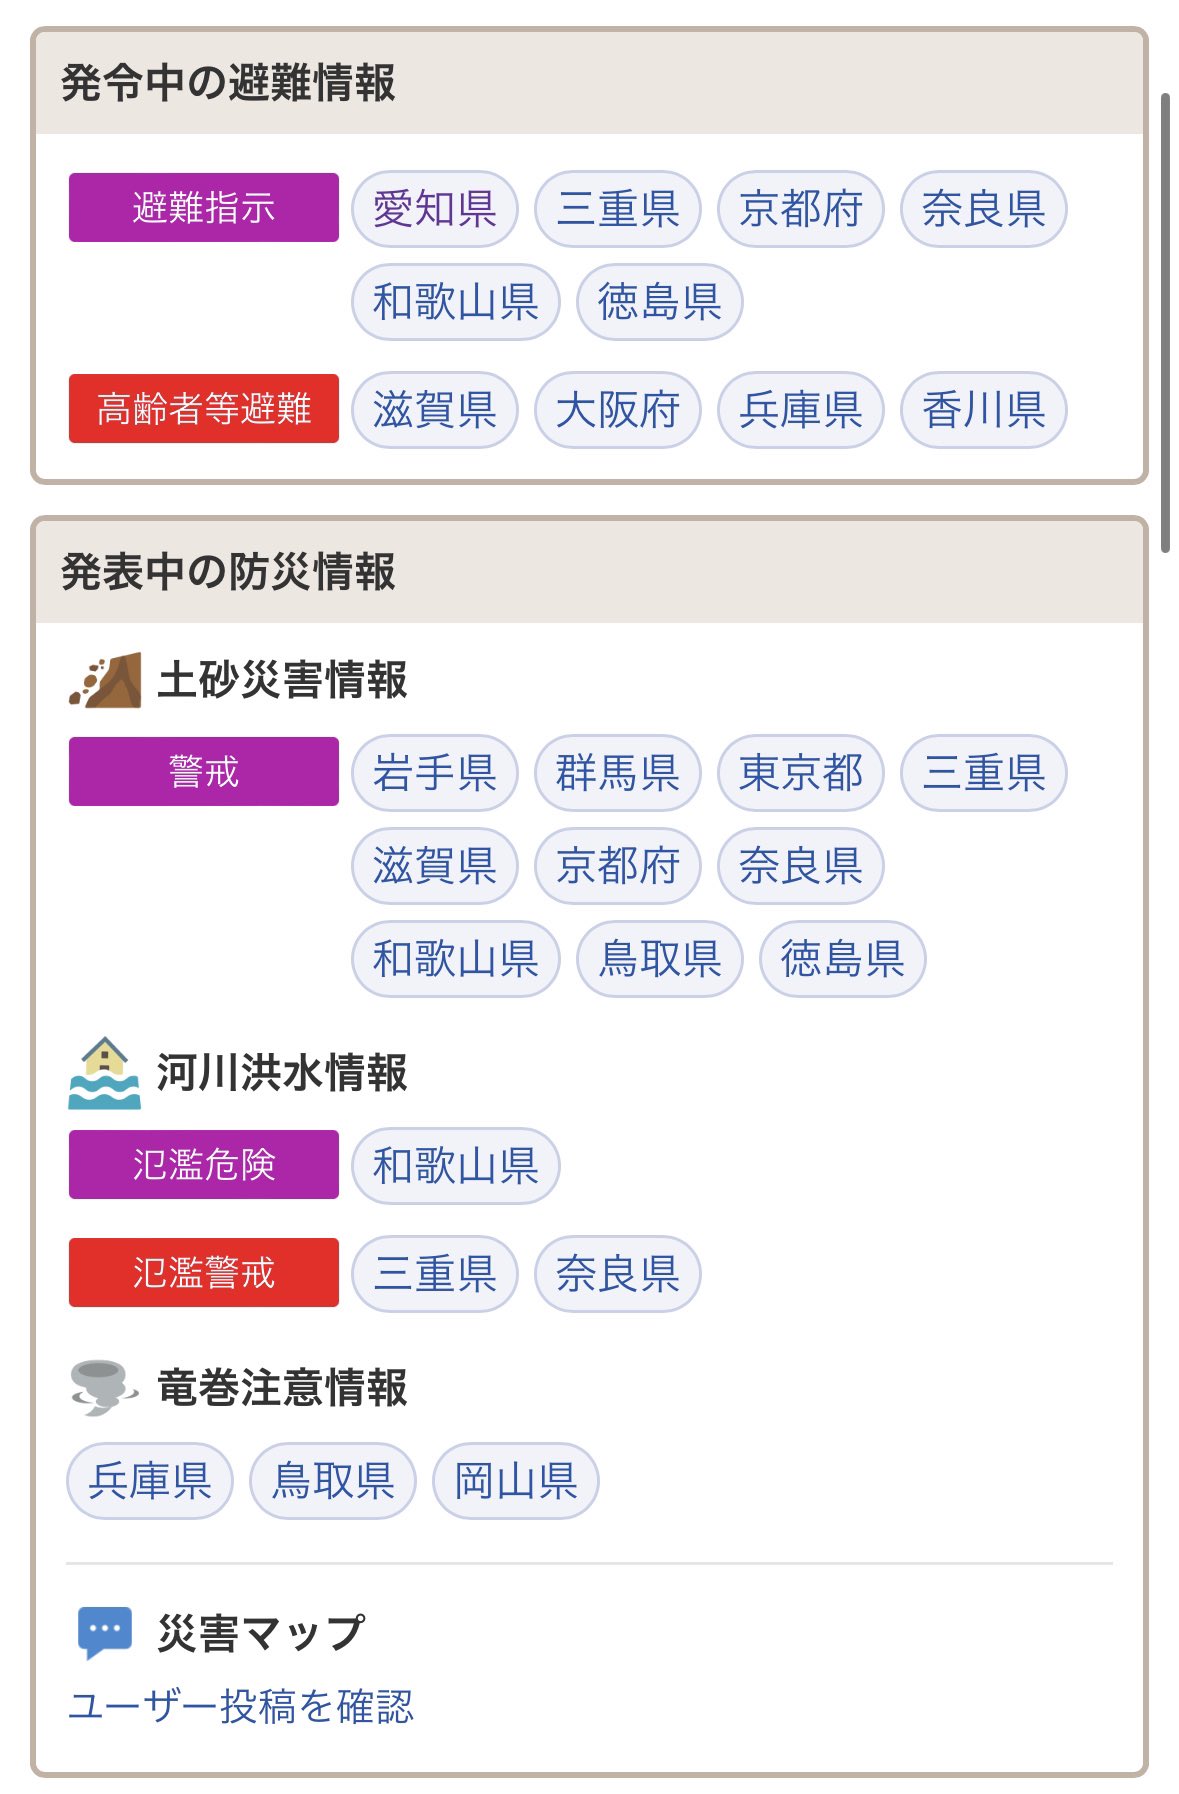
Task: Choose 東京都 in 土砂災害情報 警戒
Action: pyautogui.click(x=801, y=773)
